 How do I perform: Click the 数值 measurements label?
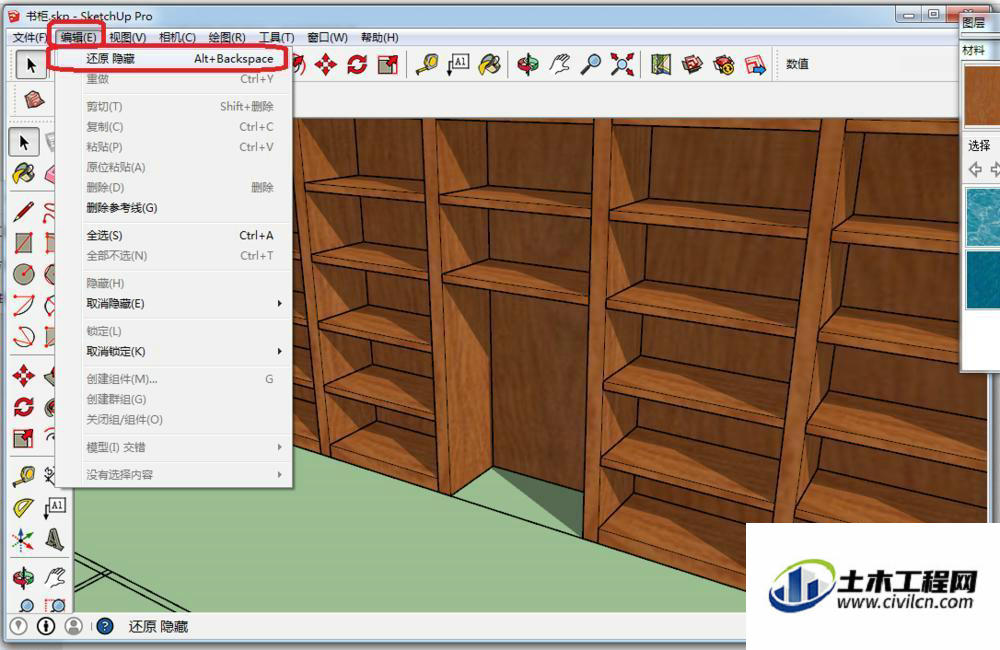coord(797,64)
